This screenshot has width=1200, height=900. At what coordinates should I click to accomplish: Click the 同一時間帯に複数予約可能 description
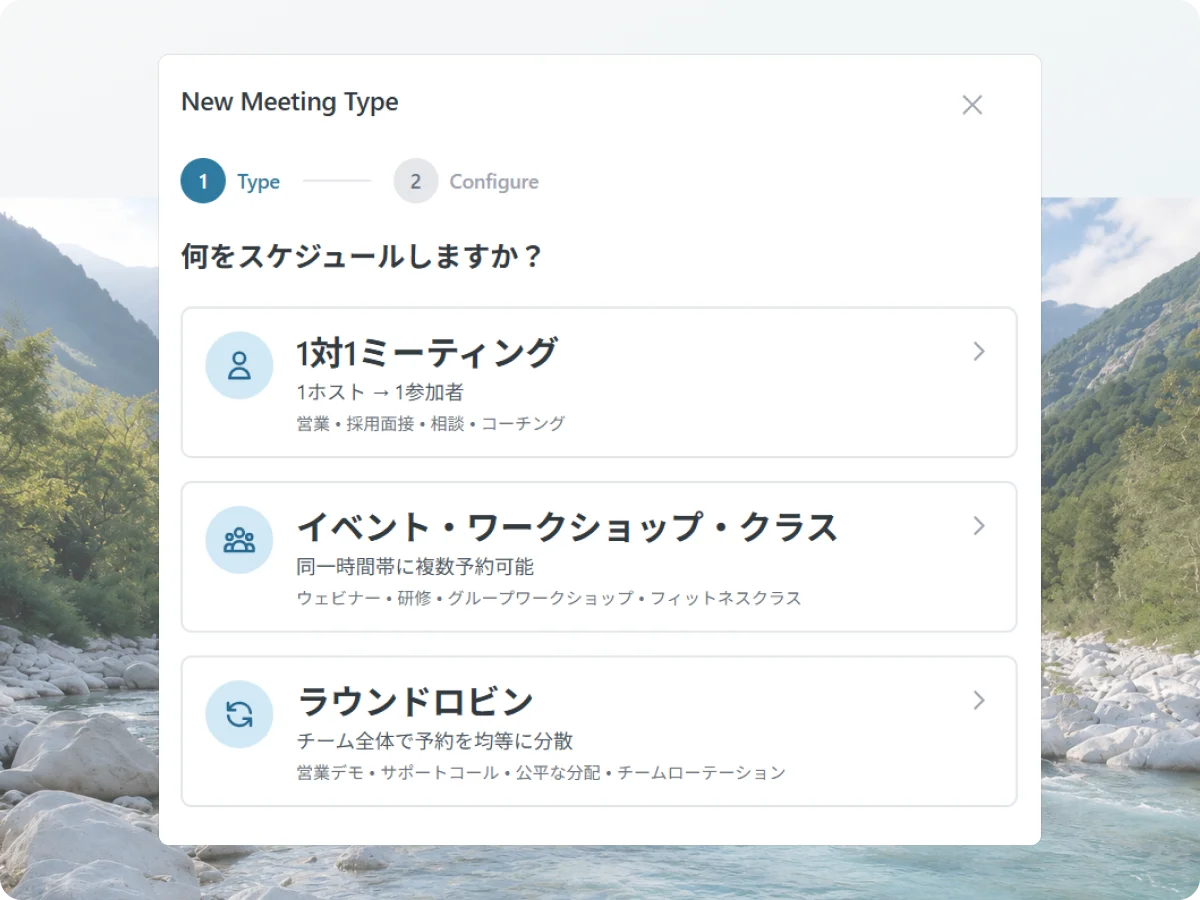tap(415, 567)
